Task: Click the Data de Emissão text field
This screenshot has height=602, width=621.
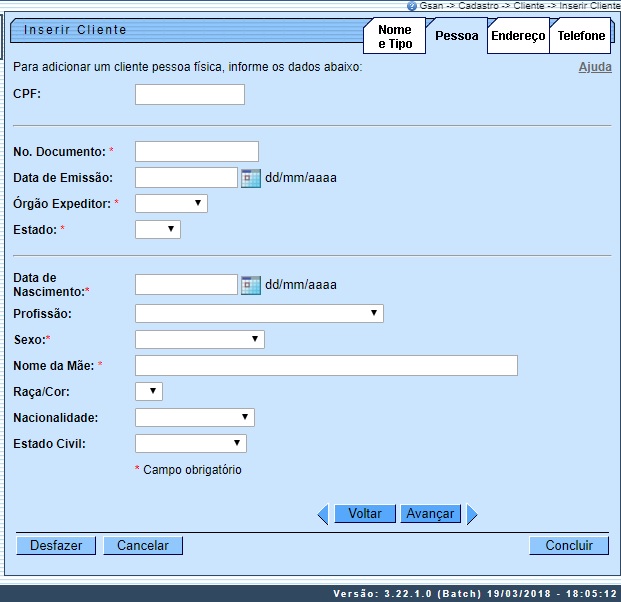Action: pyautogui.click(x=186, y=177)
